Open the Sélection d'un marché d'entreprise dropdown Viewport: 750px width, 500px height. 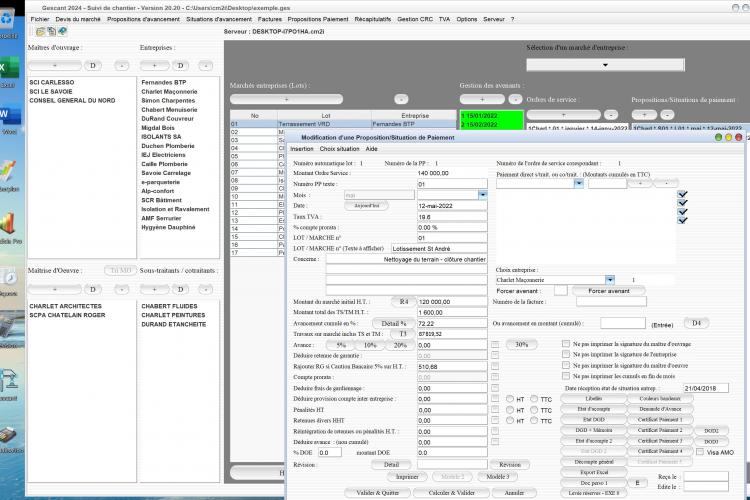pos(606,65)
